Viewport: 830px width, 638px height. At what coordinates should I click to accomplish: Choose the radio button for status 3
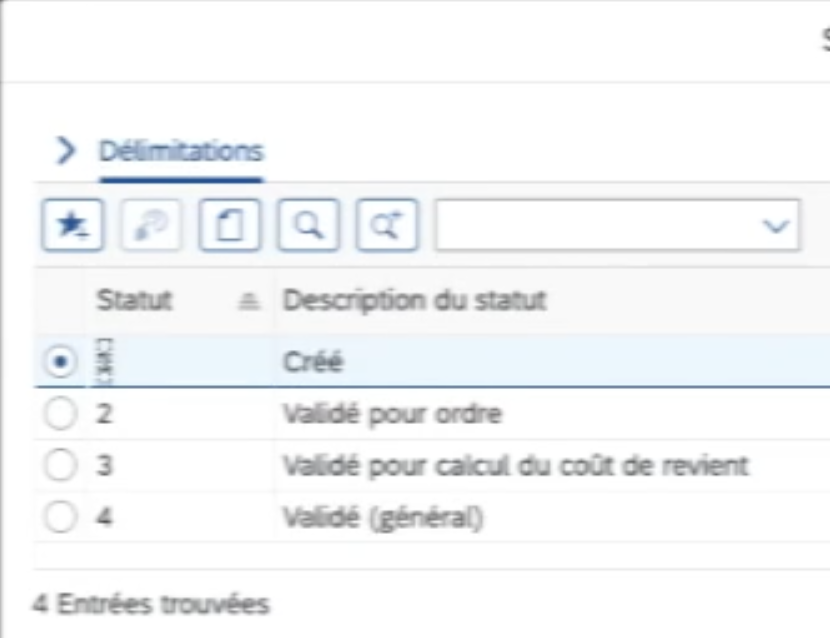[x=61, y=467]
